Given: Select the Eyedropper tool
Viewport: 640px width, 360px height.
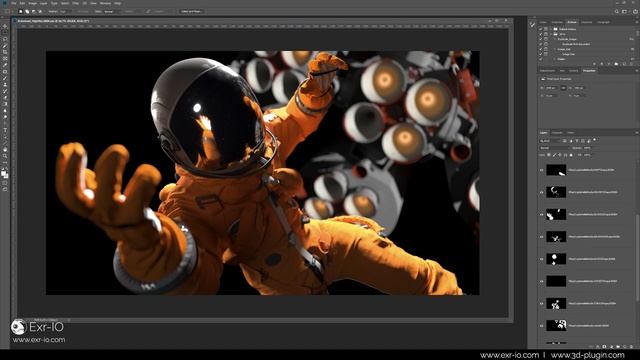Looking at the screenshot, I should point(5,64).
